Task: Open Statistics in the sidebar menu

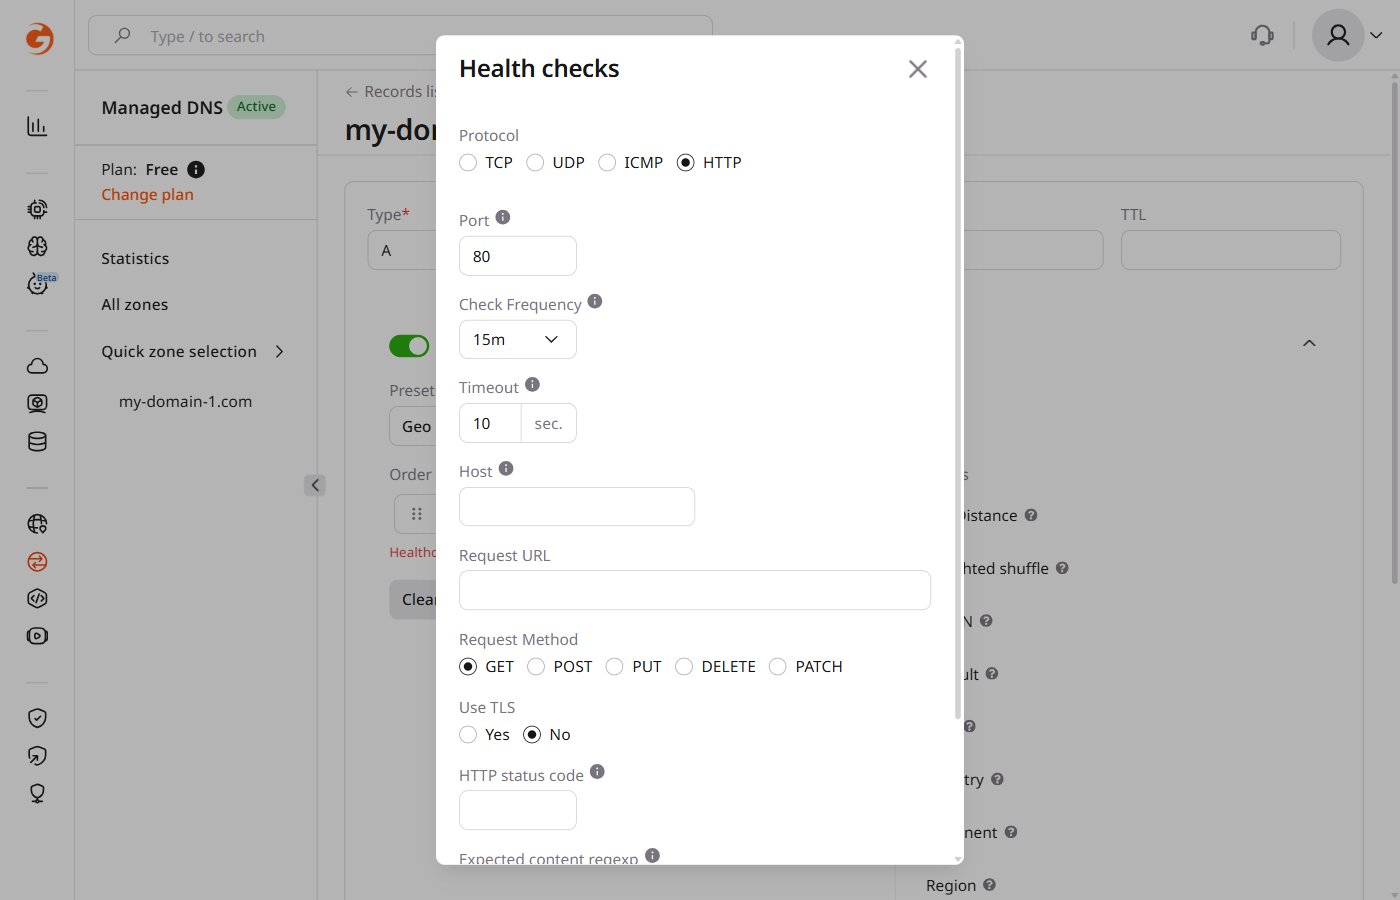Action: 135,259
